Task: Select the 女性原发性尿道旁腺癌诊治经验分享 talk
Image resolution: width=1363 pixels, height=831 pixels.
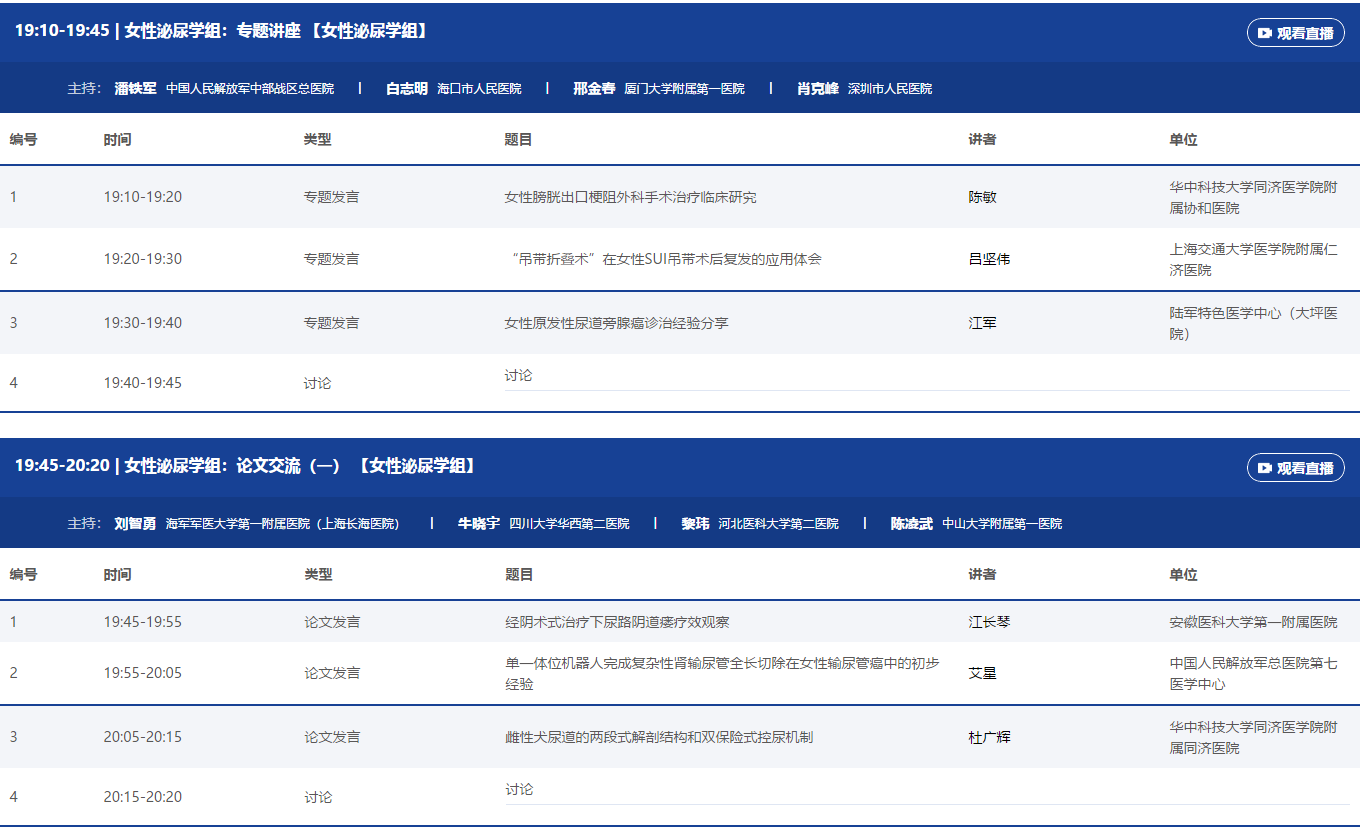Action: tap(616, 324)
